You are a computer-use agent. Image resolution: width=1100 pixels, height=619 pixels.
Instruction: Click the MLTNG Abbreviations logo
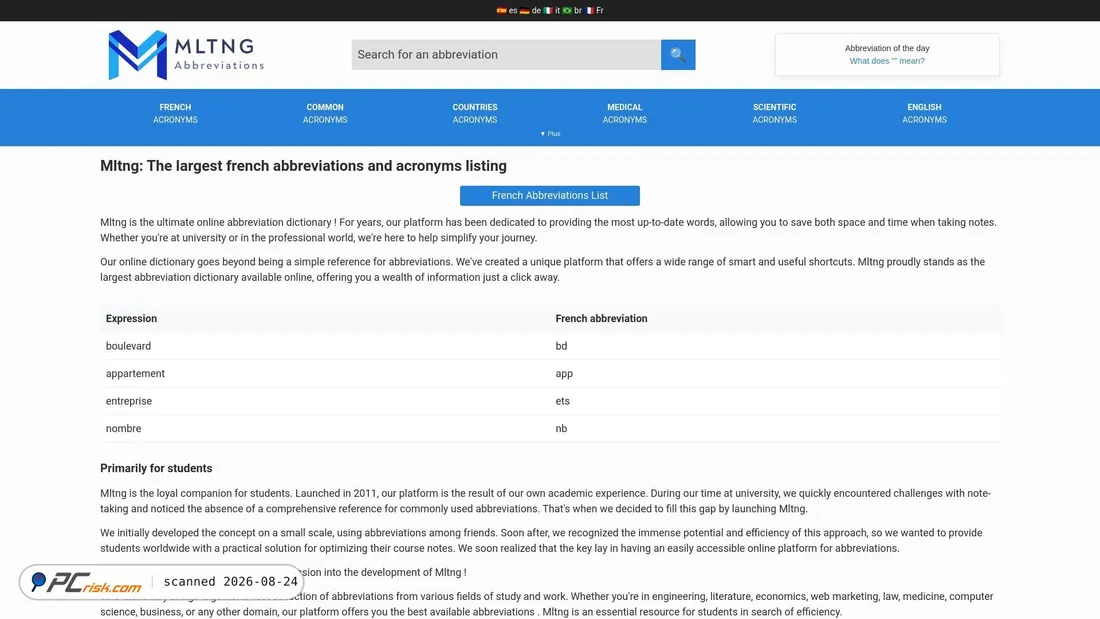(186, 55)
